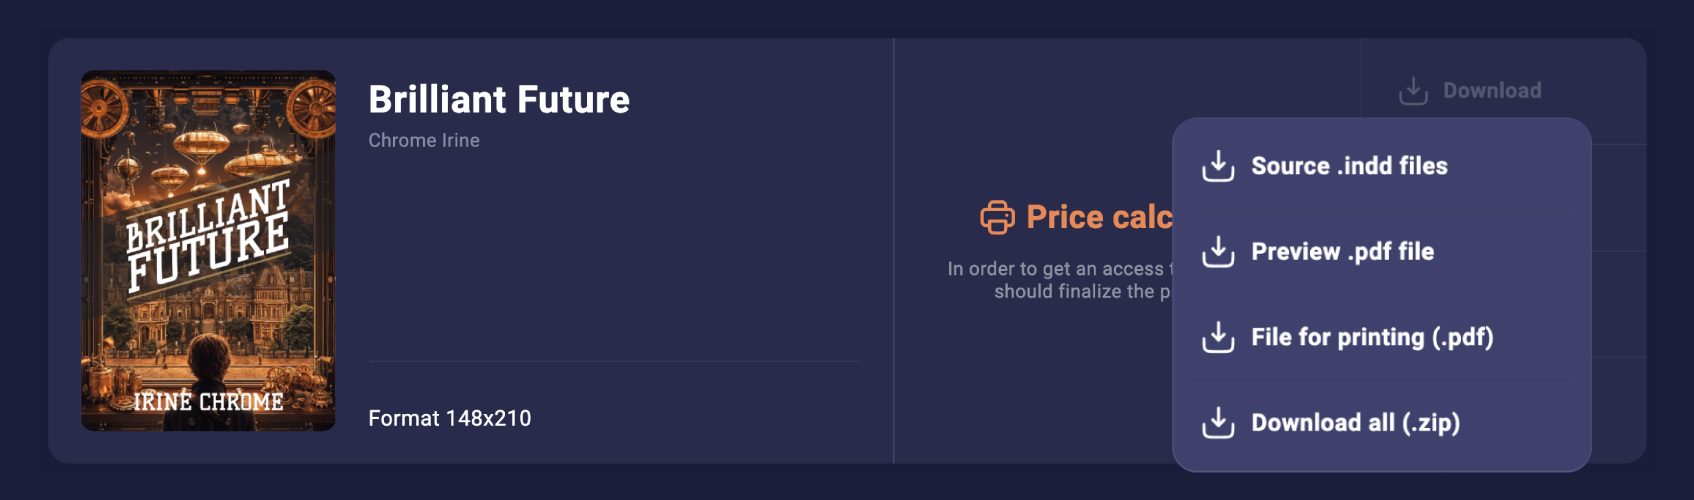Image resolution: width=1694 pixels, height=500 pixels.
Task: Open the Price calc heading link
Action: tap(1098, 217)
